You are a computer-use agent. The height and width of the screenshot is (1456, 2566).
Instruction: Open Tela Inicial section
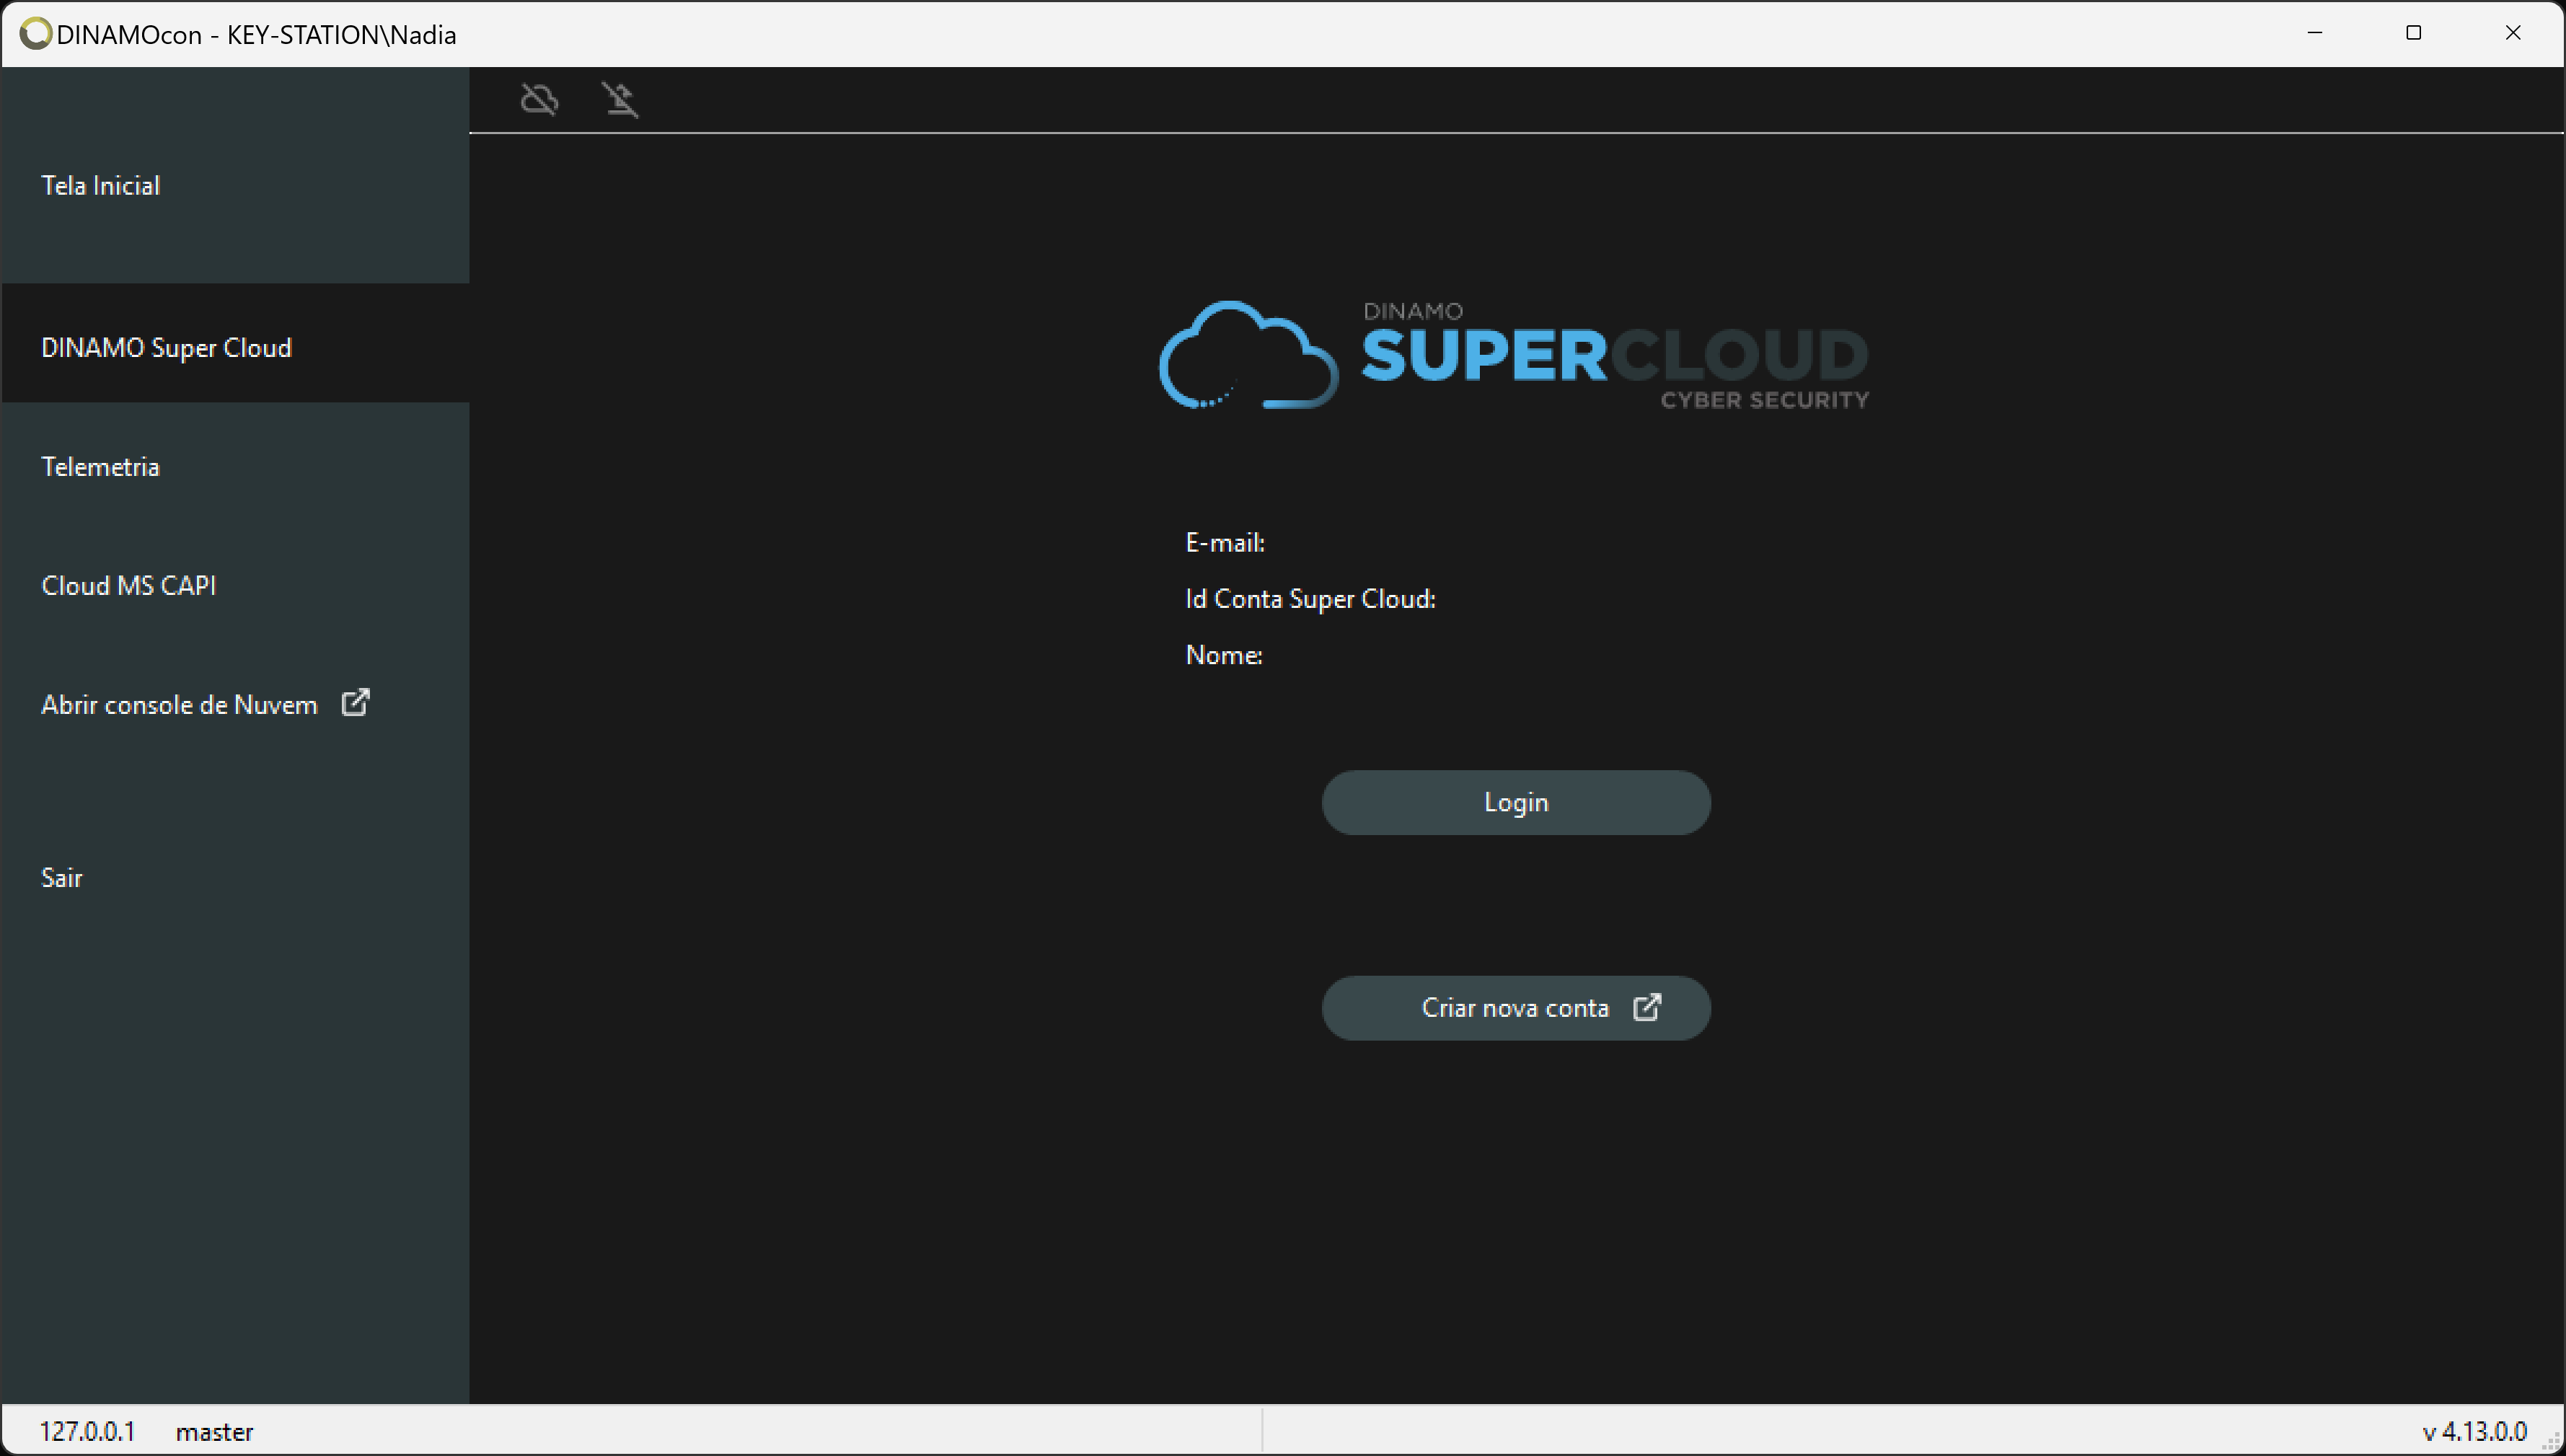tap(100, 183)
